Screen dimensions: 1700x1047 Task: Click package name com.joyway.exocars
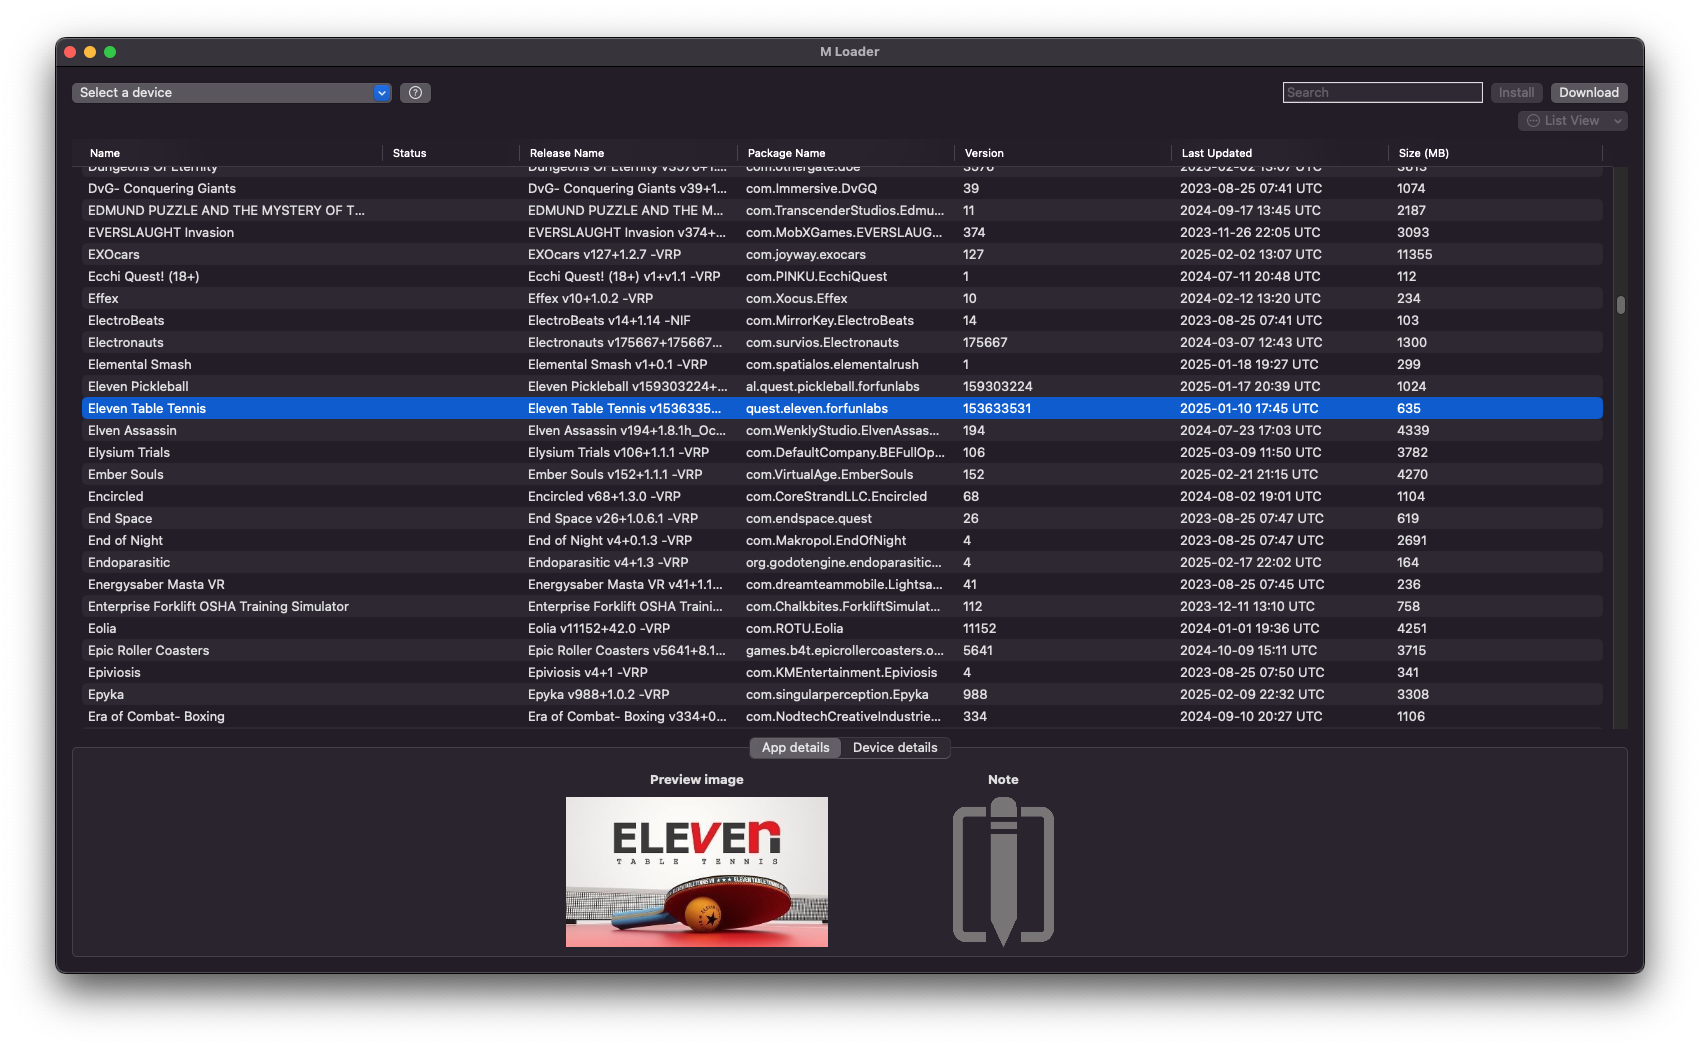(x=806, y=255)
